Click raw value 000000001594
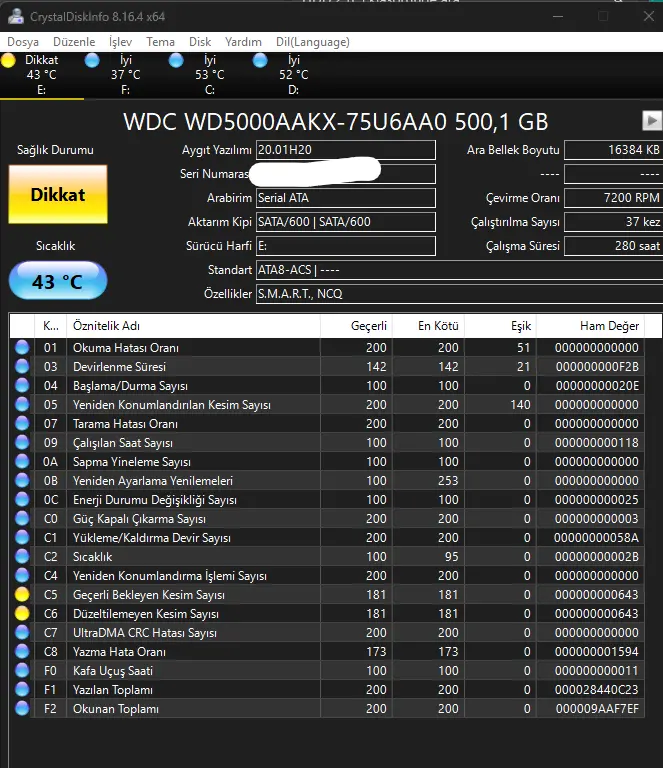 pos(596,651)
